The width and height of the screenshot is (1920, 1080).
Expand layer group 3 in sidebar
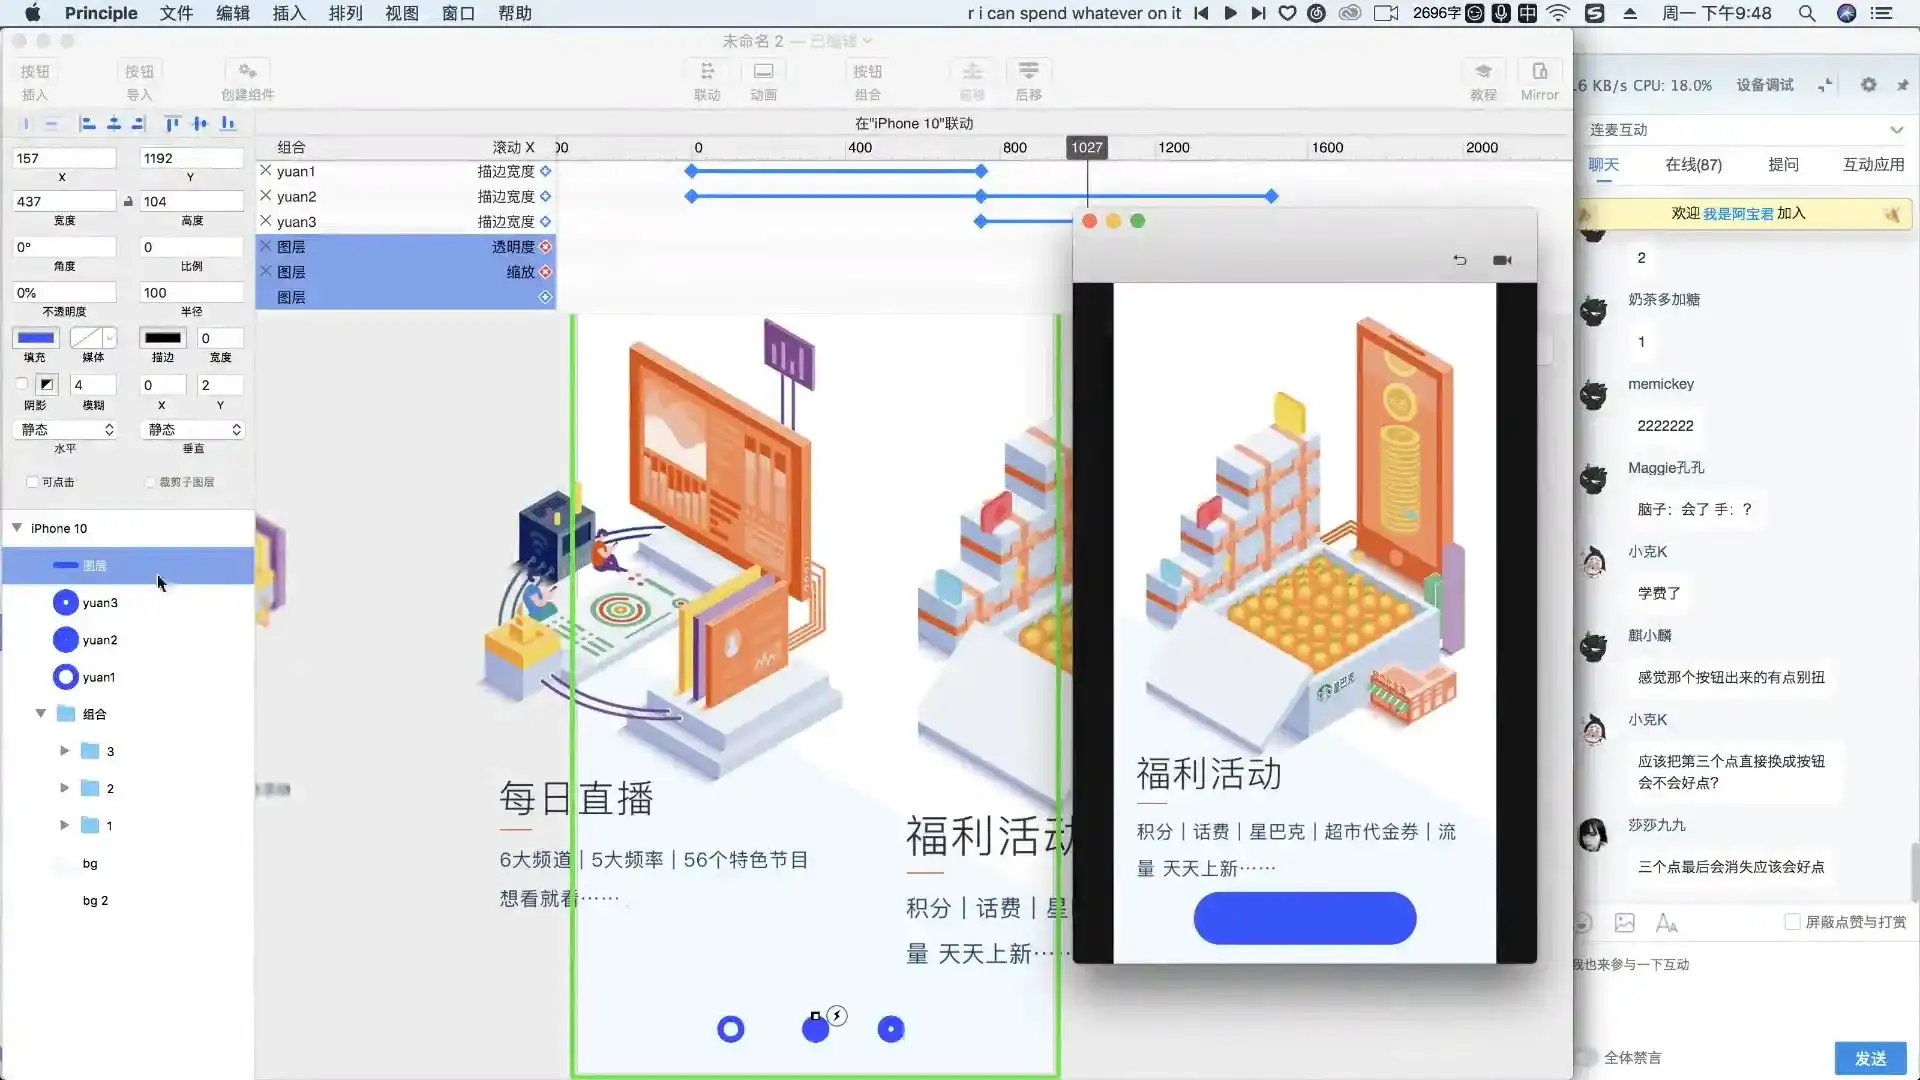[64, 750]
